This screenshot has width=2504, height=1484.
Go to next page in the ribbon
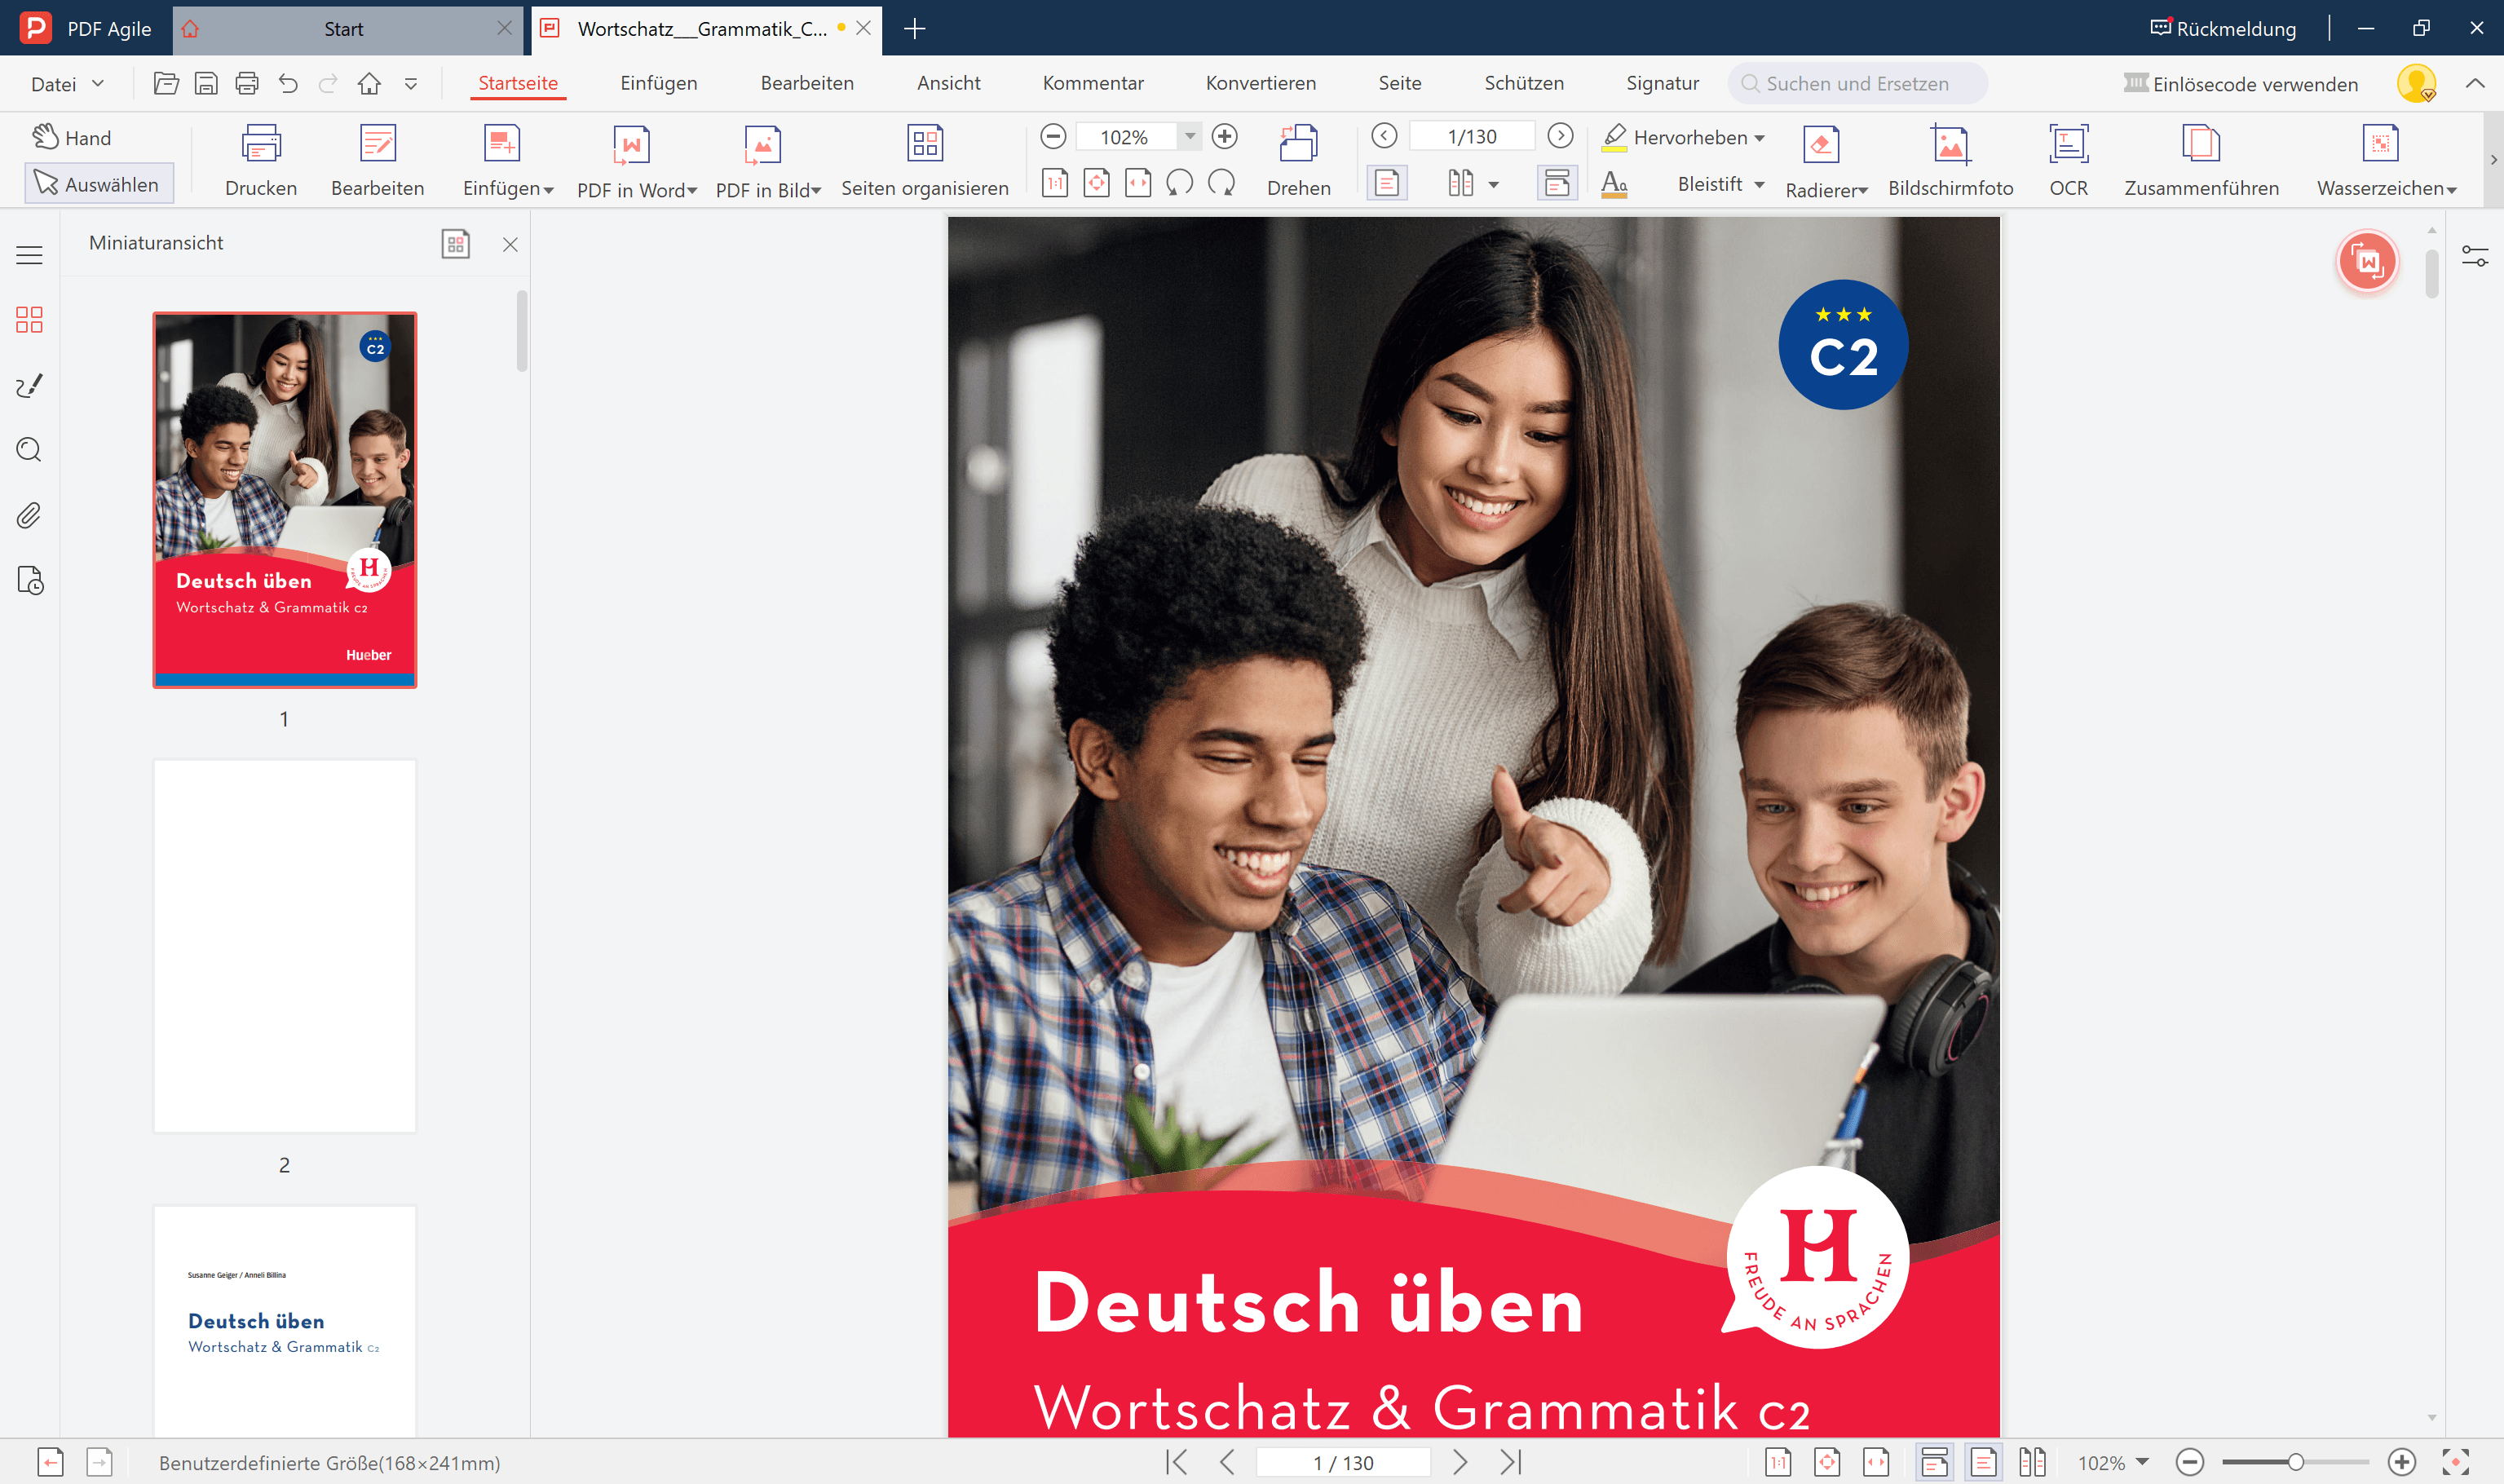point(1560,135)
